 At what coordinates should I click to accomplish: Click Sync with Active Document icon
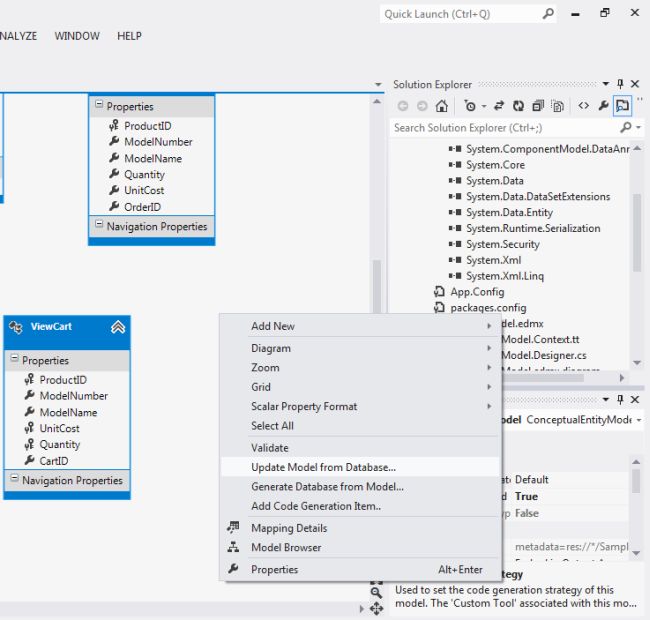tap(499, 106)
